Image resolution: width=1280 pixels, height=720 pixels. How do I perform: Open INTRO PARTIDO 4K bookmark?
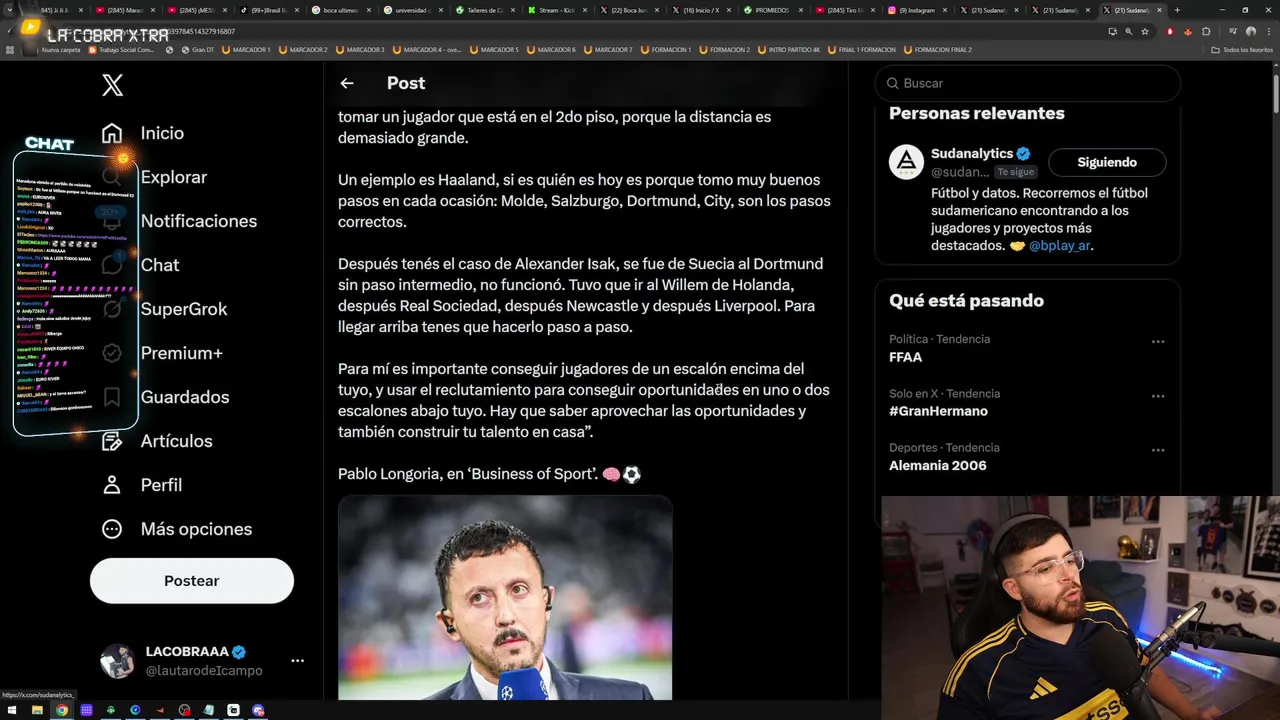click(789, 49)
